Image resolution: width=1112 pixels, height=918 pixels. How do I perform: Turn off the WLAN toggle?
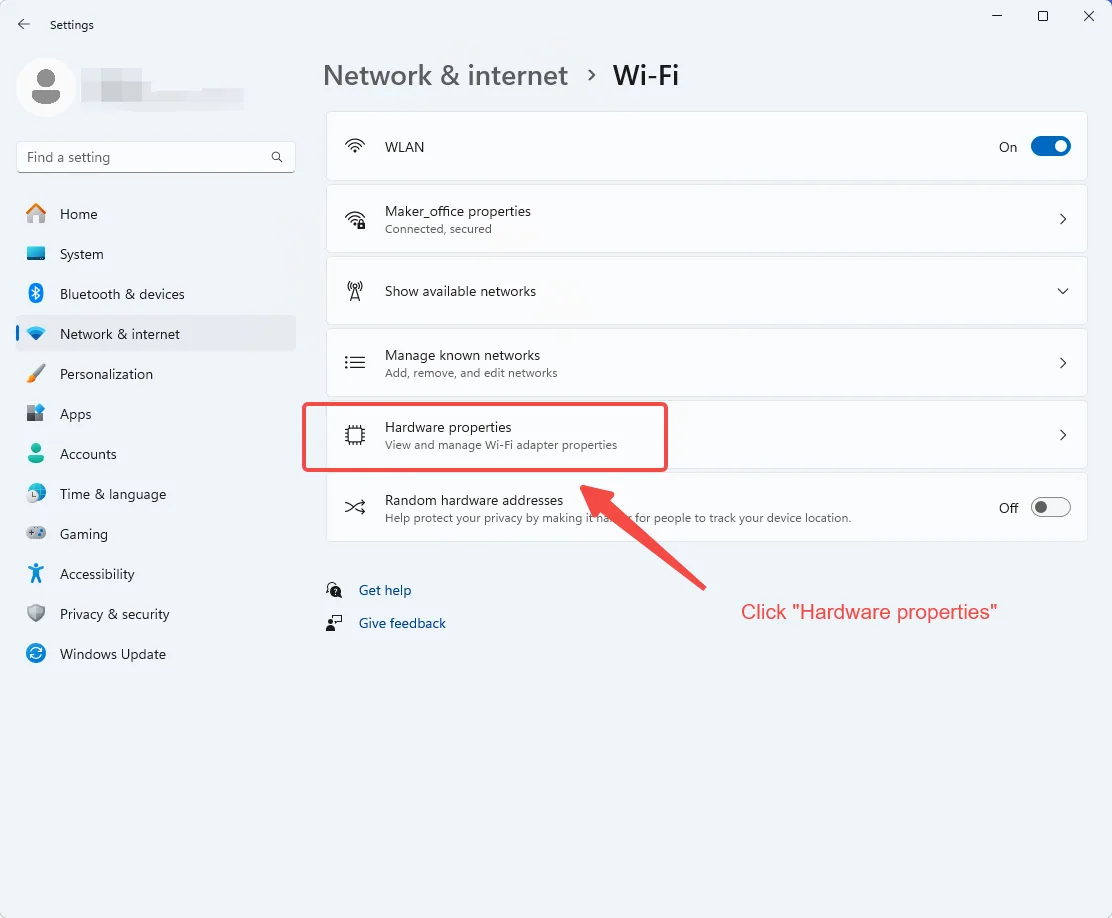tap(1050, 146)
